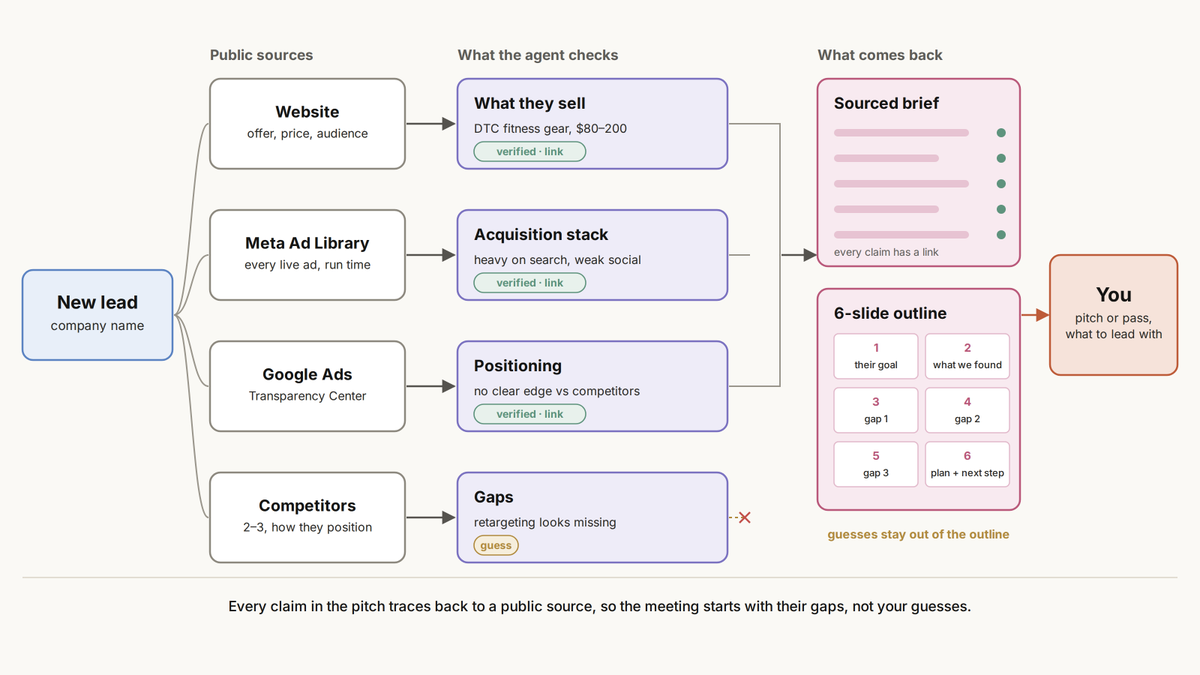Click the verified link badge under Positioning

click(x=530, y=414)
